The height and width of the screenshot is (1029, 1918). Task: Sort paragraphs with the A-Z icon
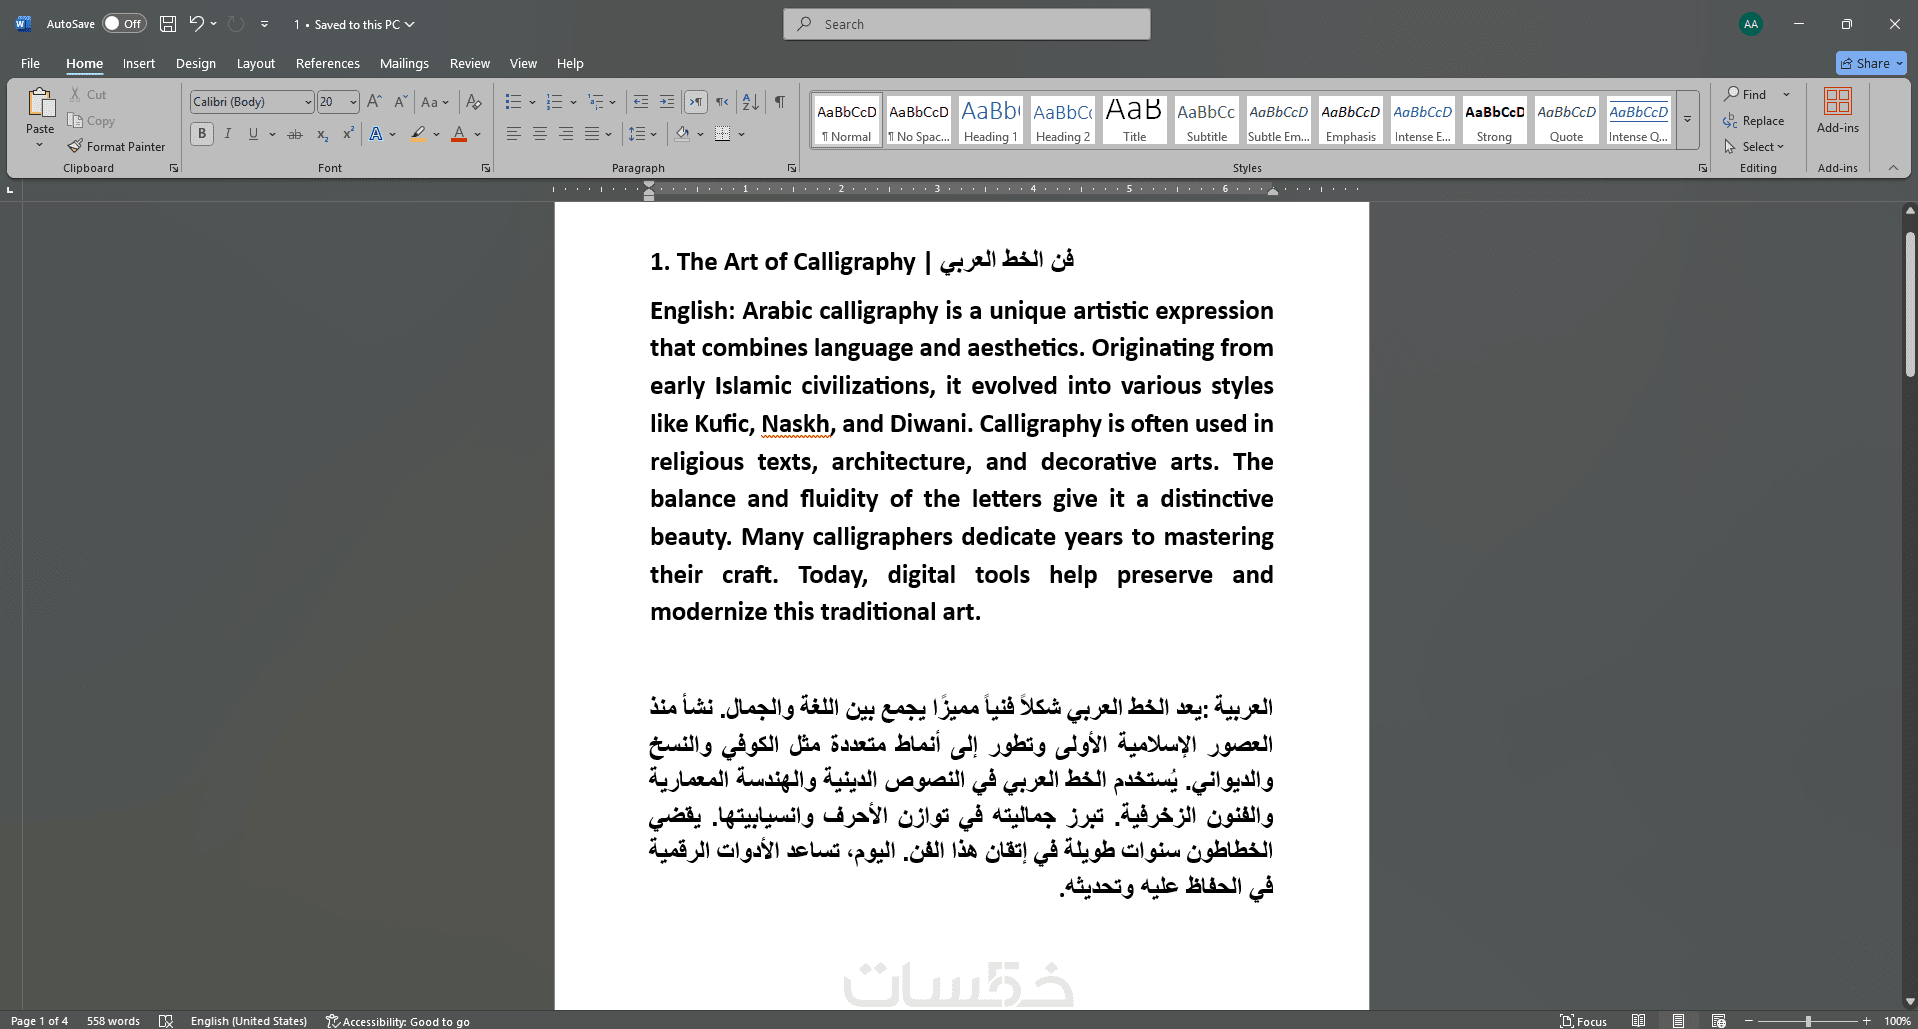pyautogui.click(x=750, y=101)
